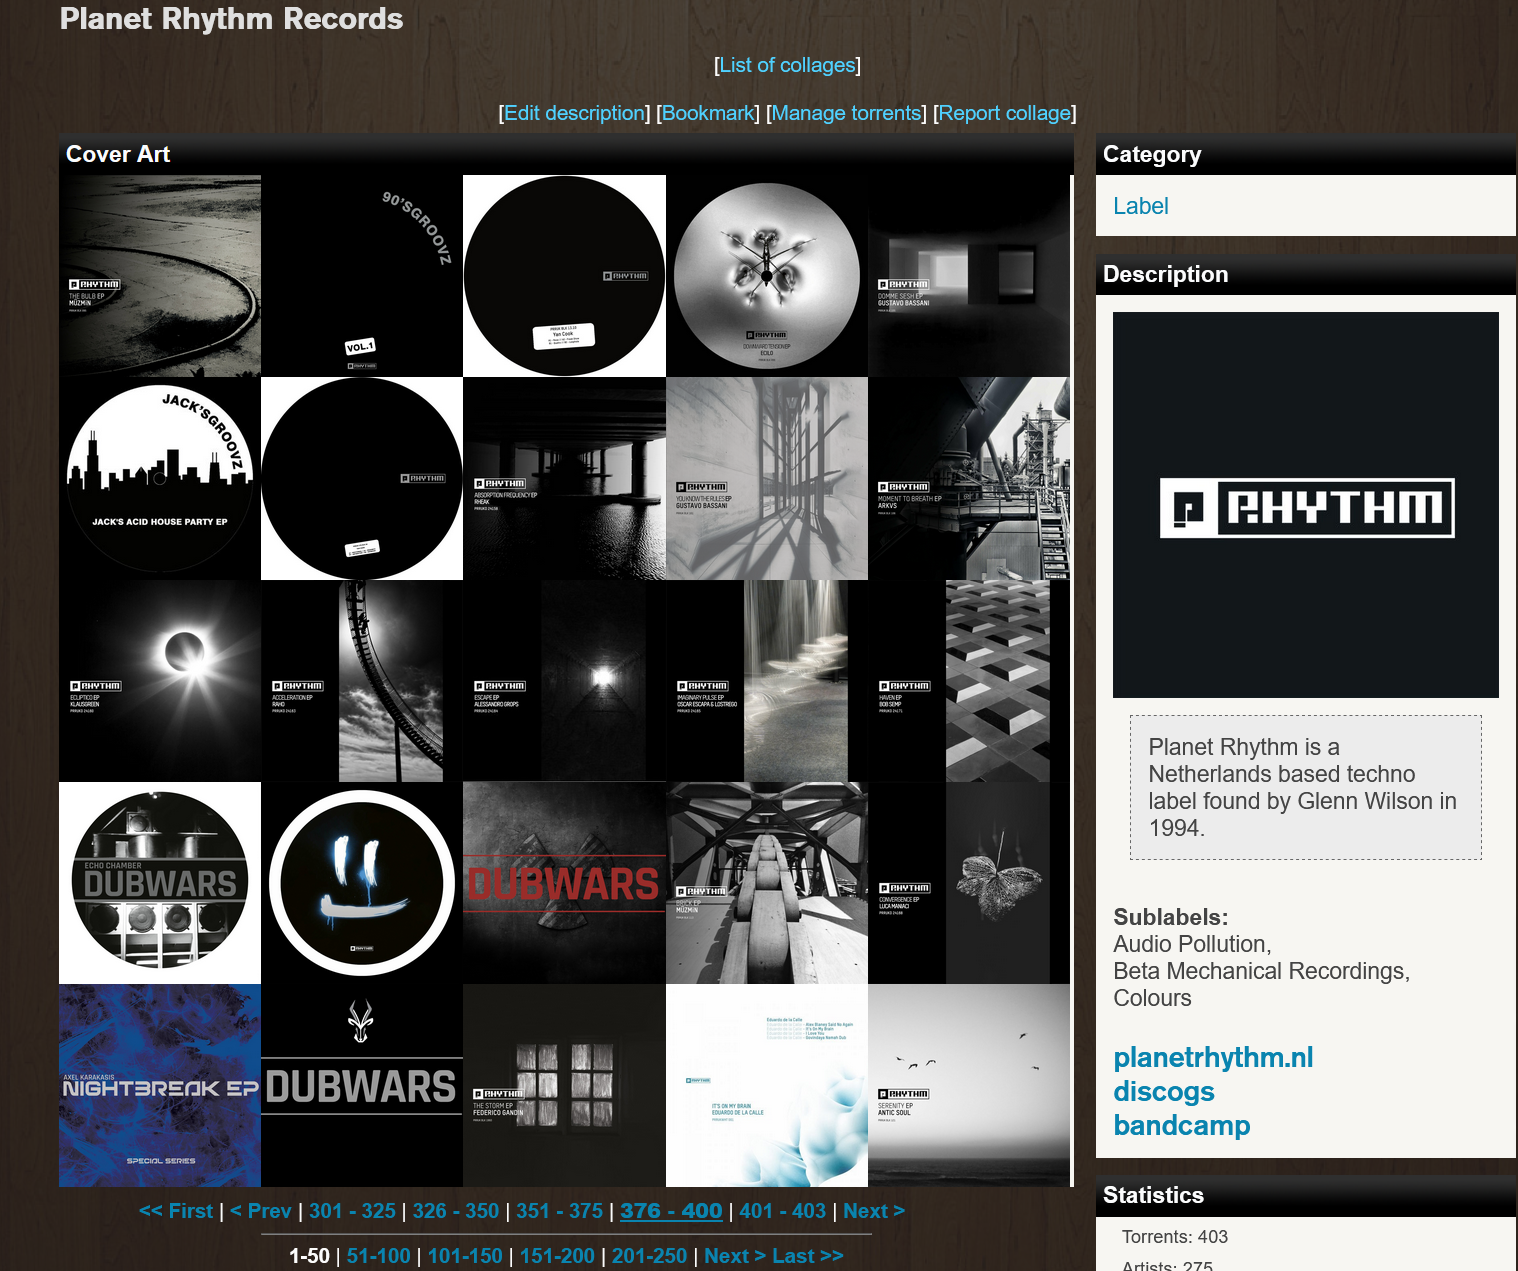Open the List of collages link
This screenshot has height=1271, width=1518.
click(788, 65)
